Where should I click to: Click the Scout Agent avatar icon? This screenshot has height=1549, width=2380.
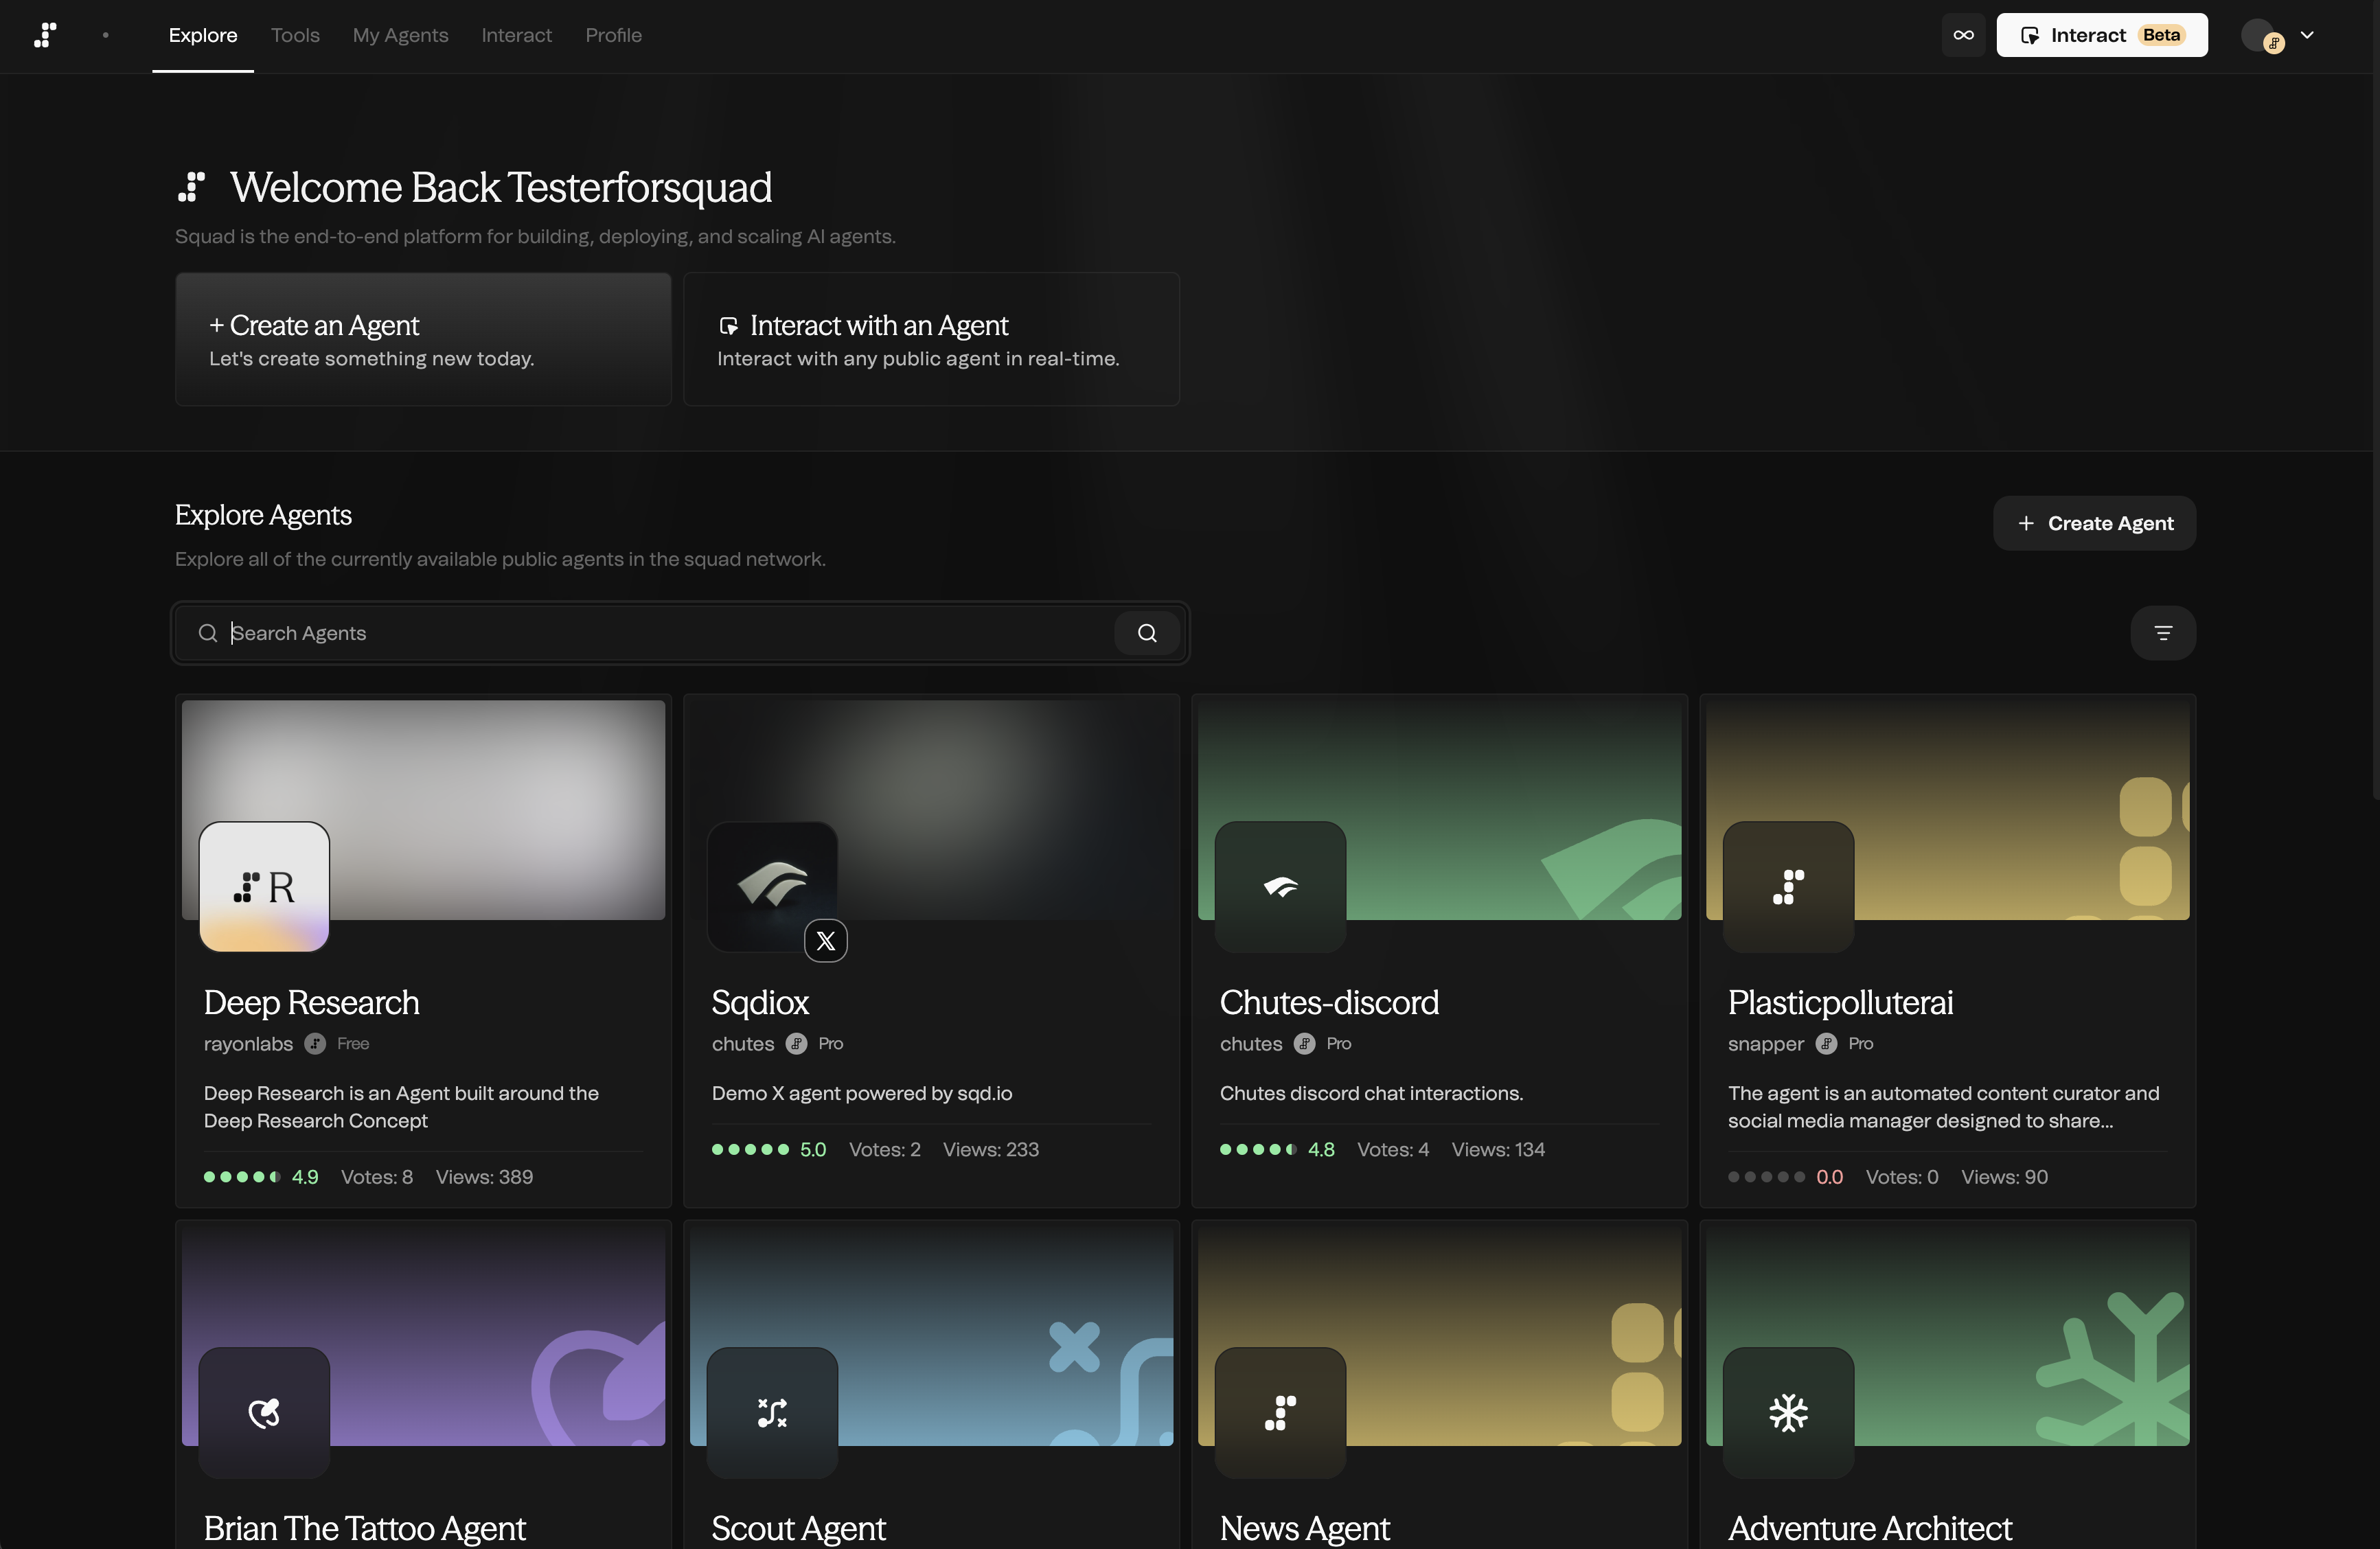click(x=772, y=1412)
